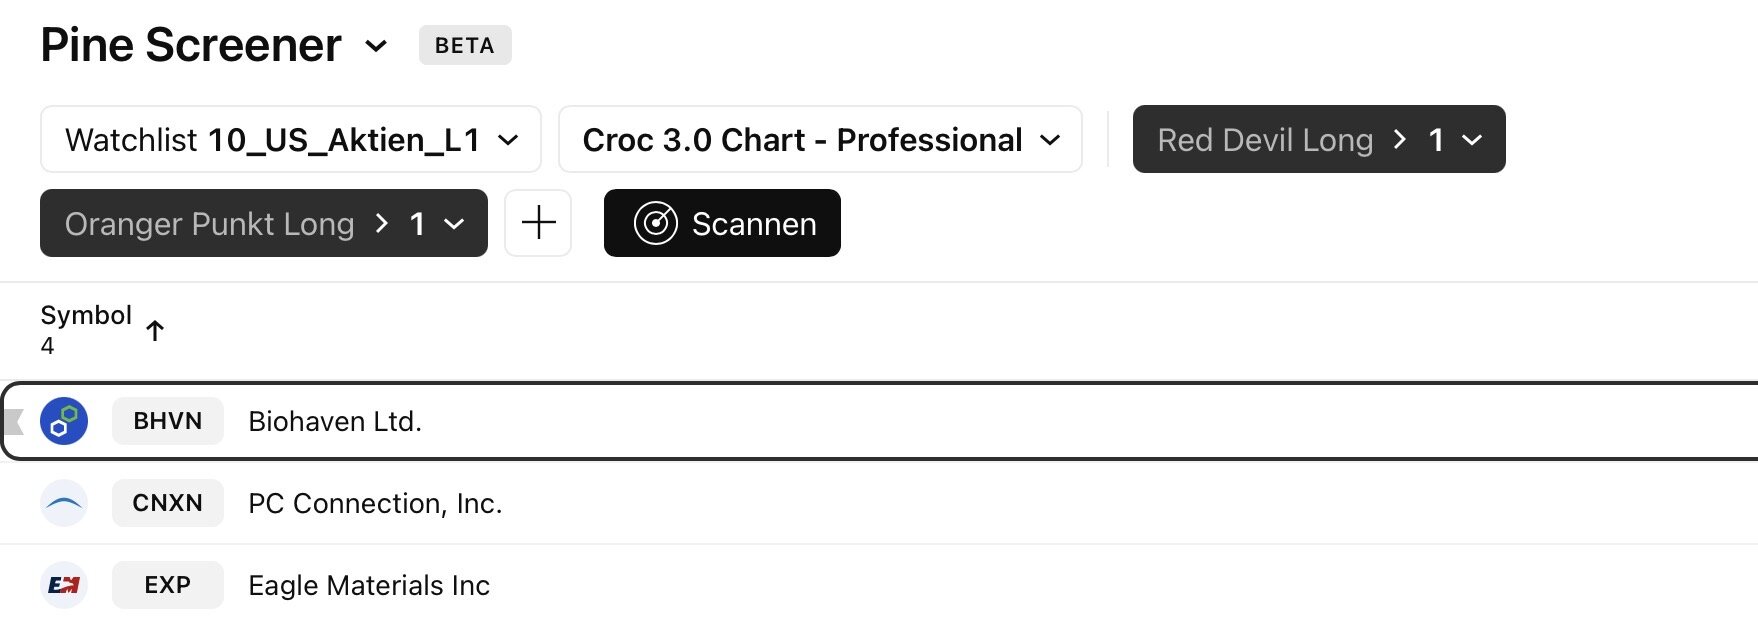Toggle Symbol column sort arrow

pyautogui.click(x=155, y=330)
